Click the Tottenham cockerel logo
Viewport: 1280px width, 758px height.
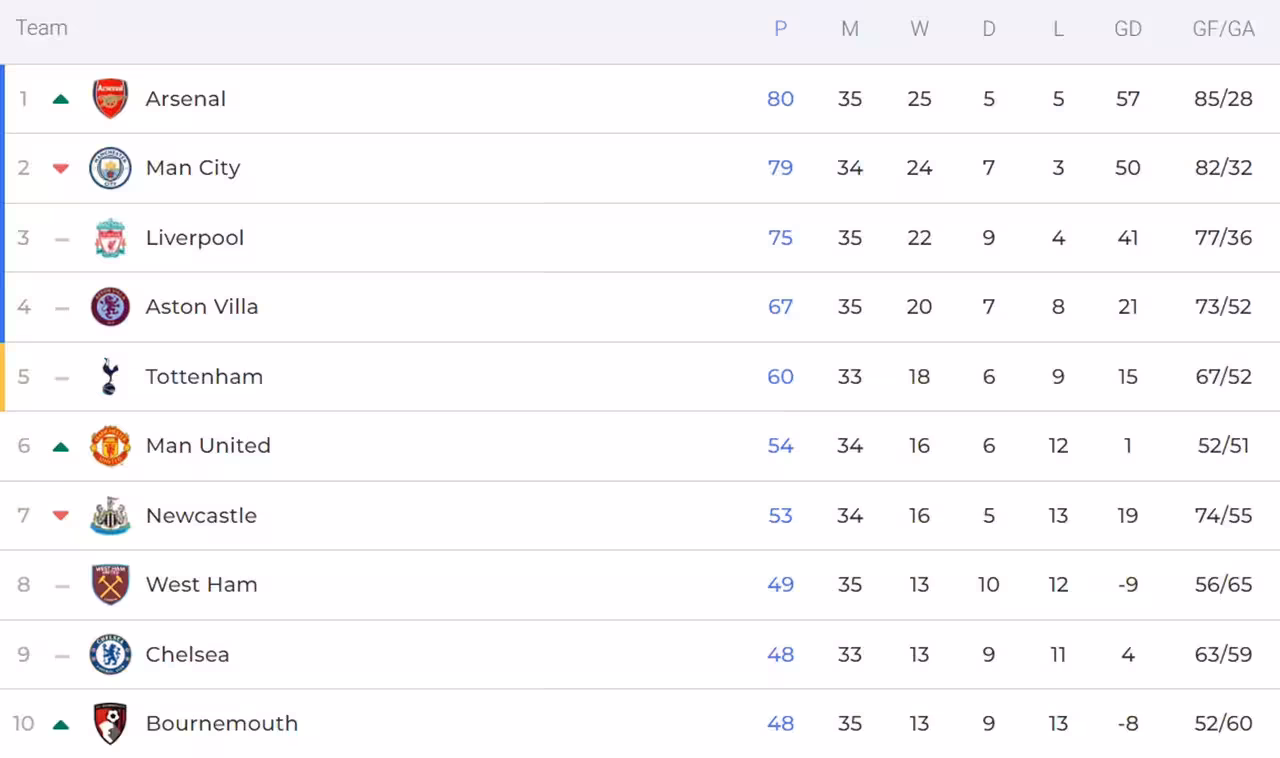point(110,377)
